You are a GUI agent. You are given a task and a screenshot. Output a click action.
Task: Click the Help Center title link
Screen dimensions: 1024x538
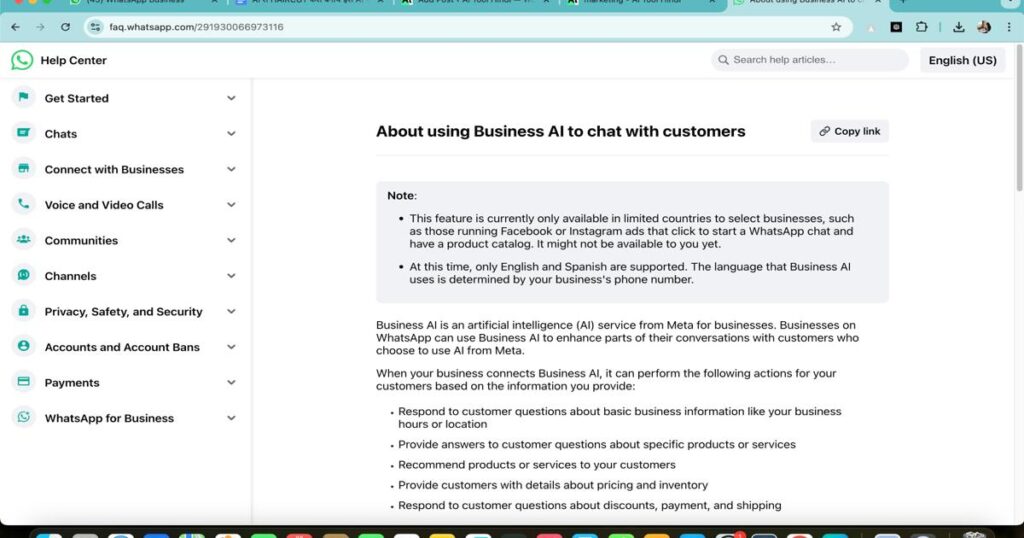point(73,60)
